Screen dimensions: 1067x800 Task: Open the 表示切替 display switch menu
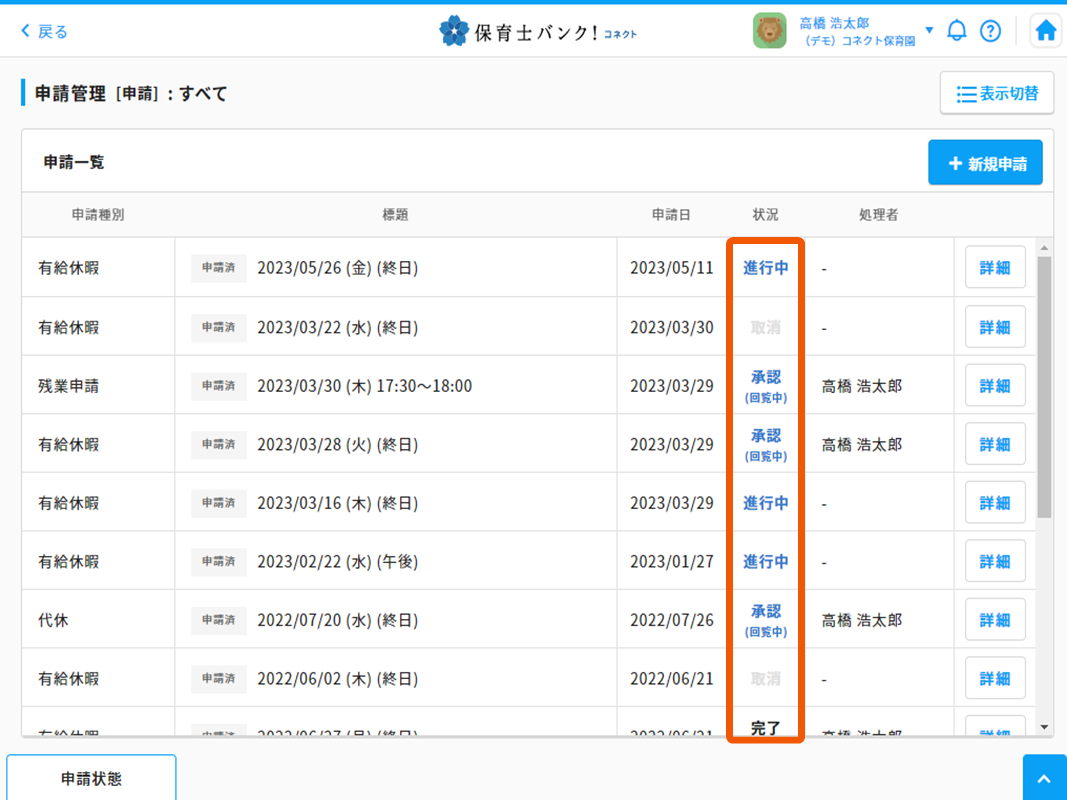[x=996, y=94]
